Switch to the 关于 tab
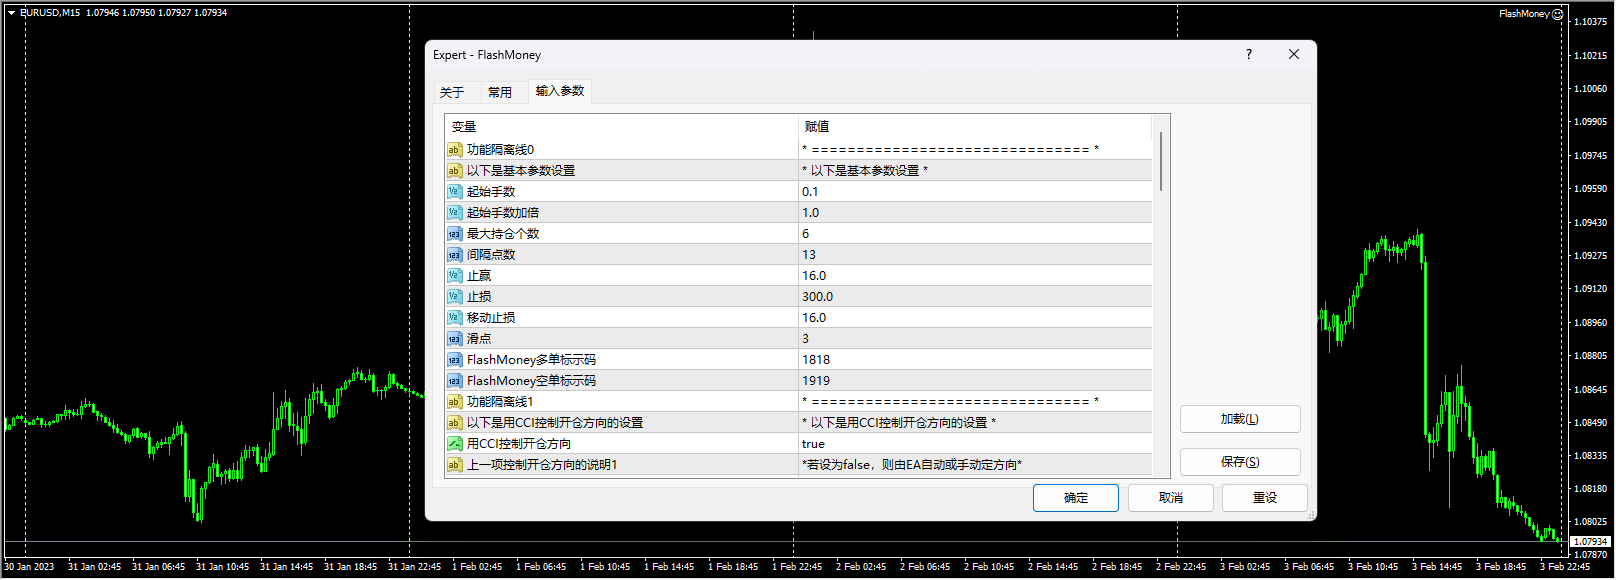The height and width of the screenshot is (580, 1616). [452, 92]
